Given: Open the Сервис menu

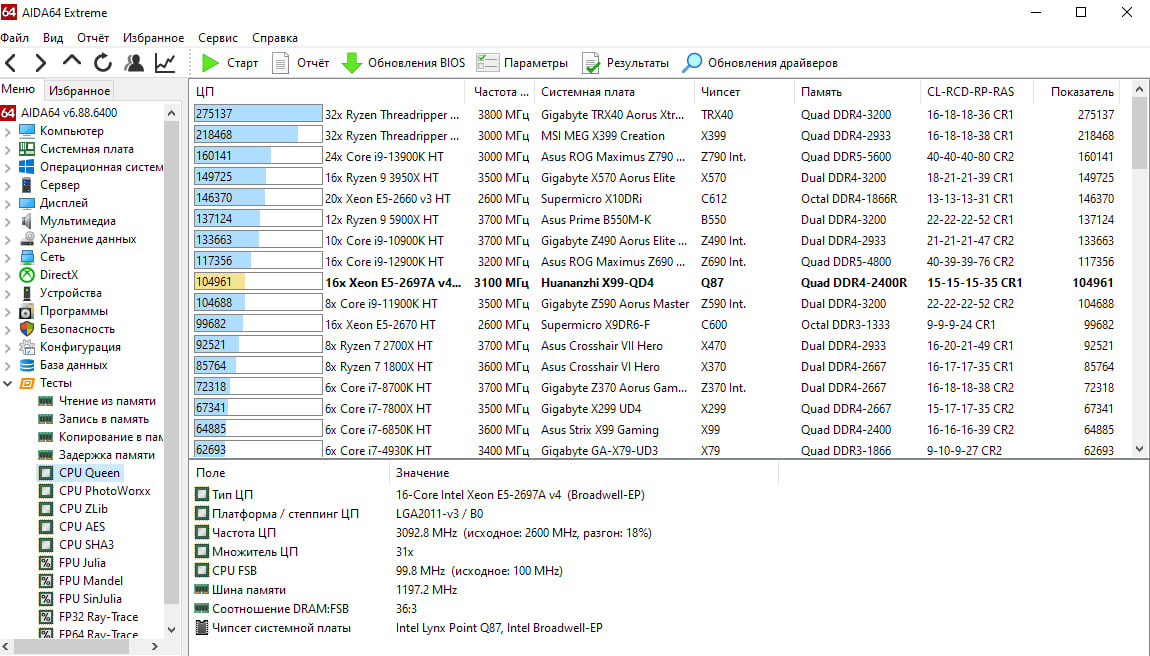Looking at the screenshot, I should (218, 38).
